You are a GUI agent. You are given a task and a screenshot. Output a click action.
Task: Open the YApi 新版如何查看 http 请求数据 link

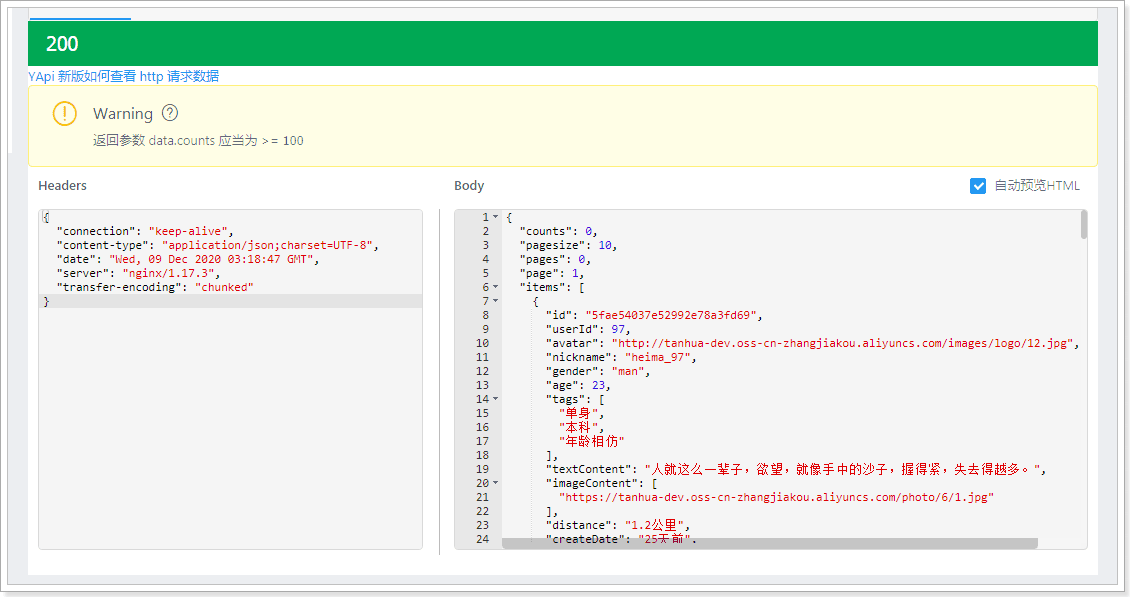pyautogui.click(x=123, y=76)
